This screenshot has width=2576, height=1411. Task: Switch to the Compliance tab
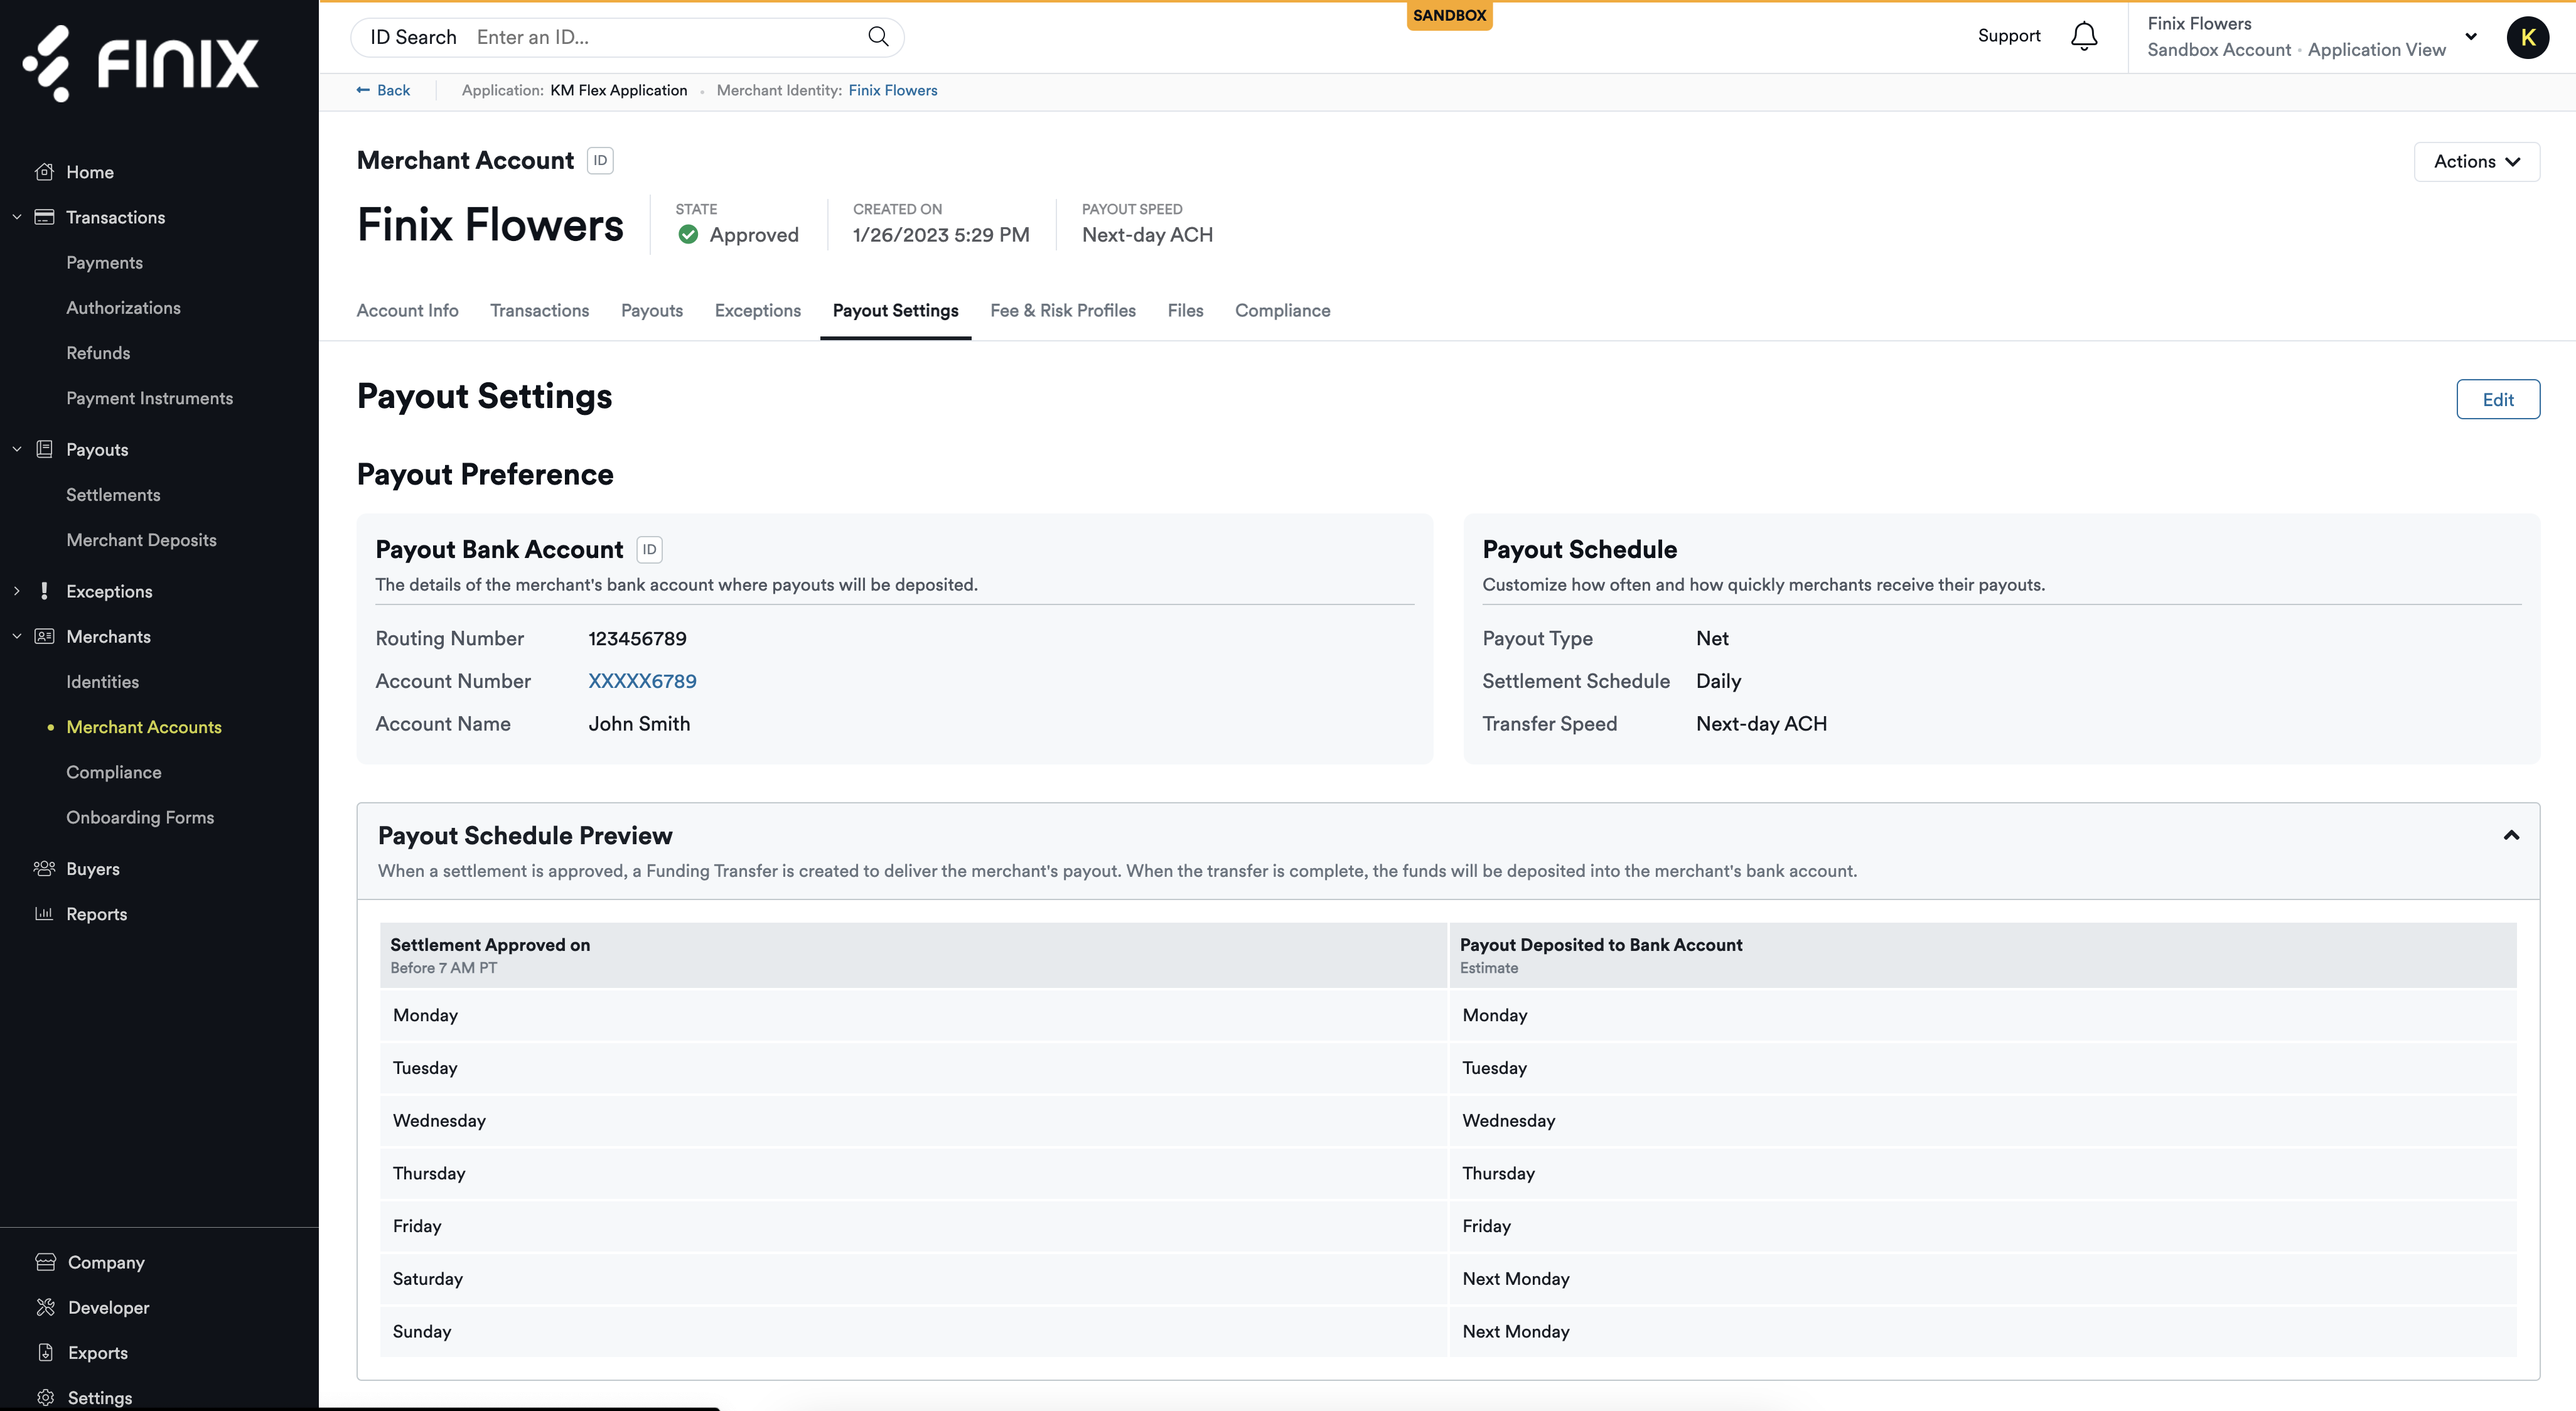coord(1282,311)
